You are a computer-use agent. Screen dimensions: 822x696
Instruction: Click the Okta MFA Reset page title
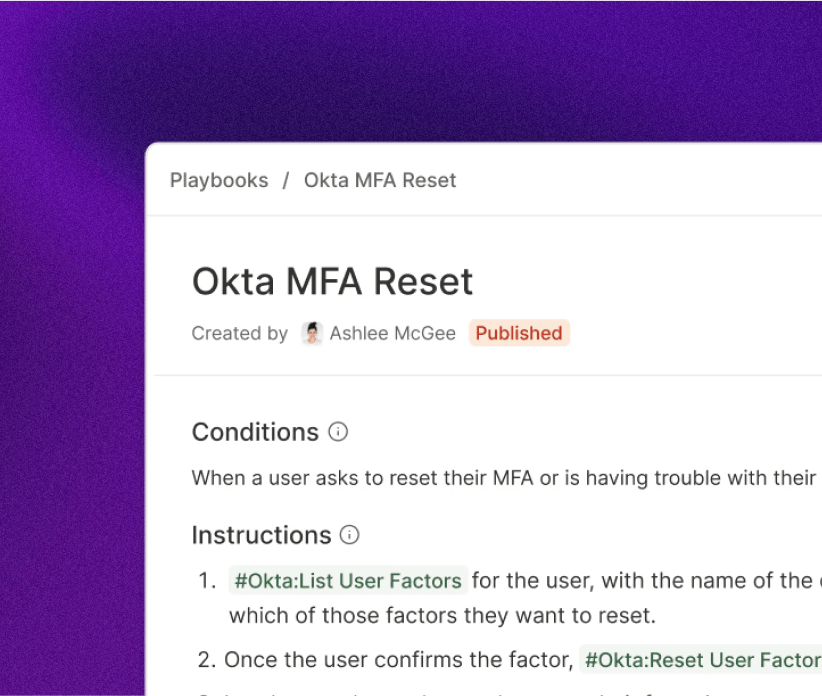point(332,282)
